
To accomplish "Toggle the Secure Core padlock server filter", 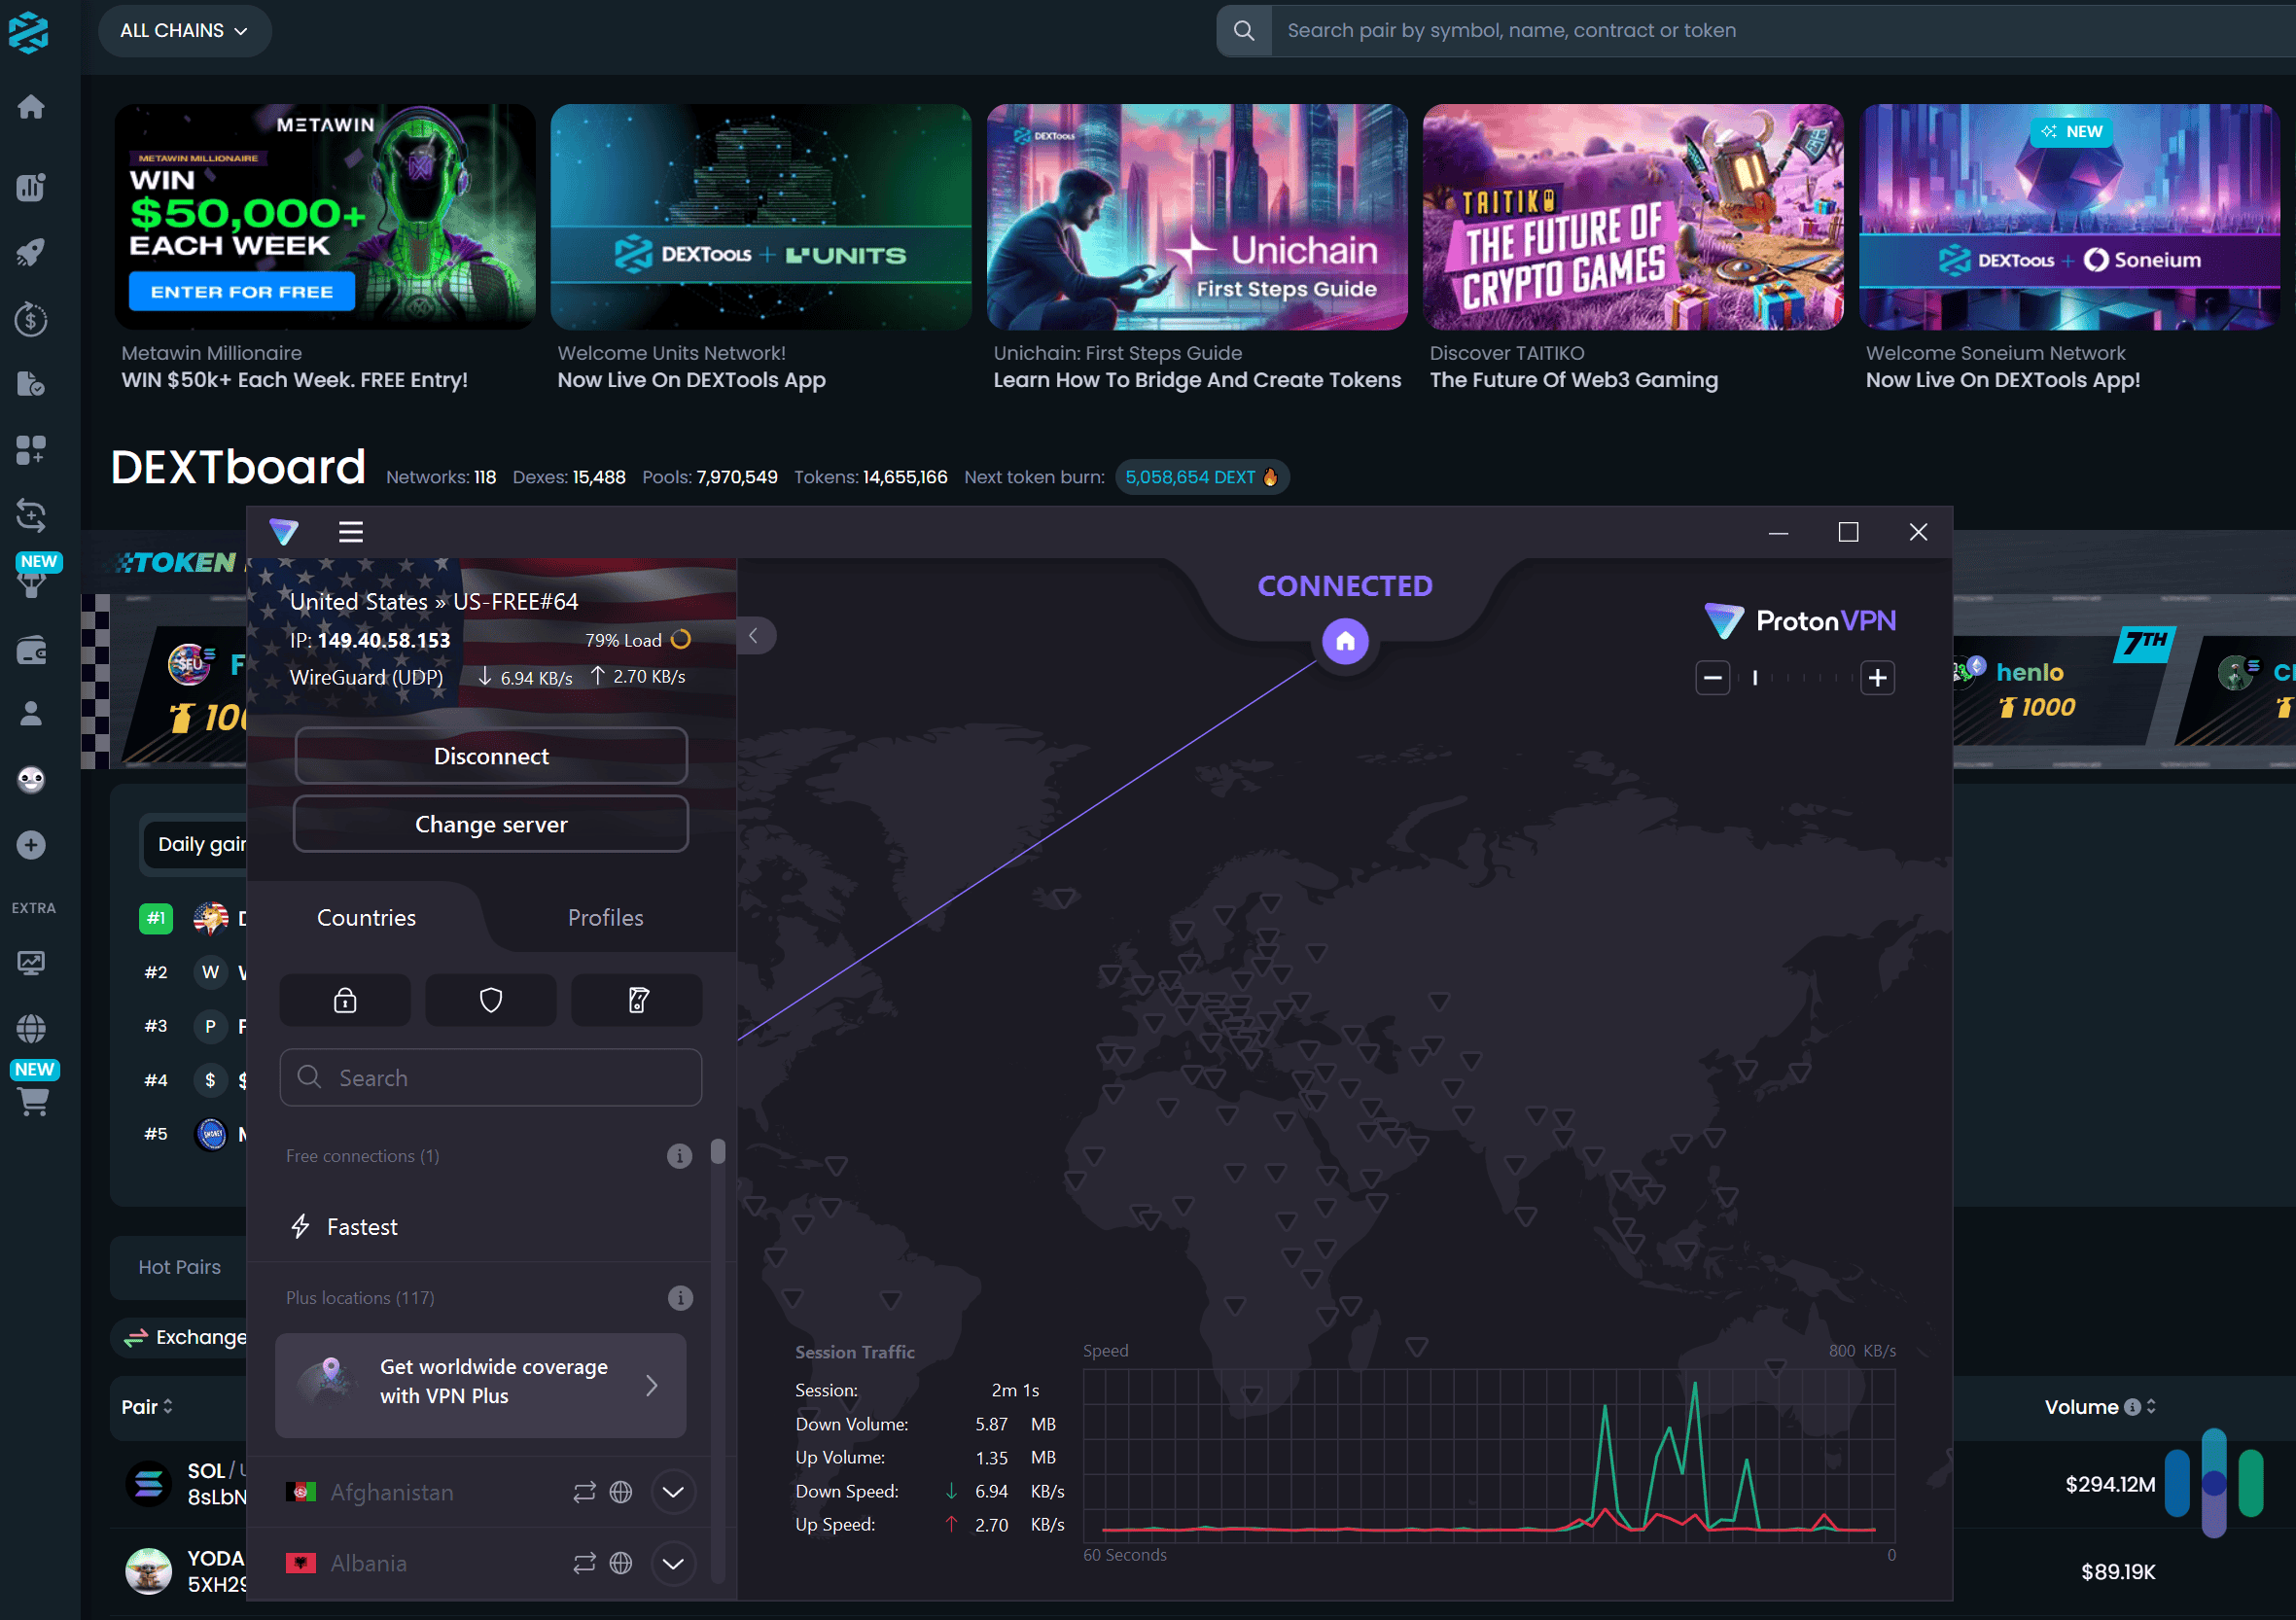I will pos(344,1000).
